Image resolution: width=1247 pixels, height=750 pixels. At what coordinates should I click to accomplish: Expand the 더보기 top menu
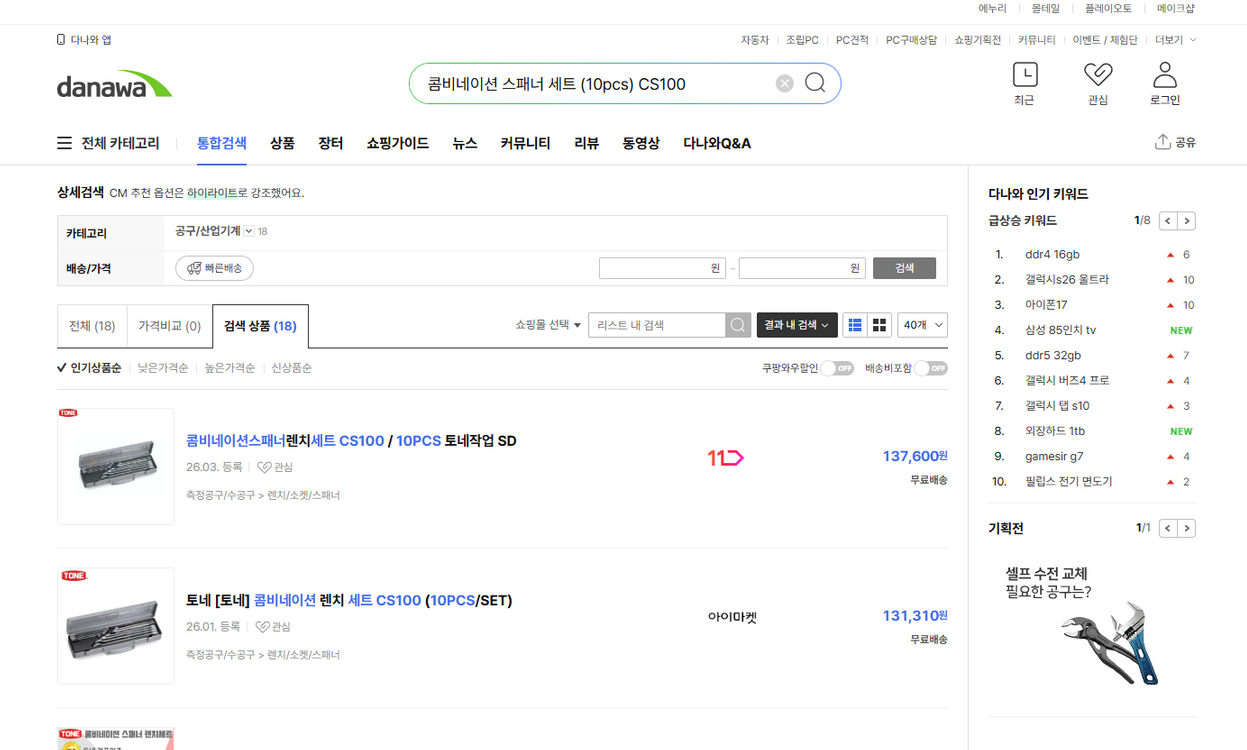pos(1176,40)
